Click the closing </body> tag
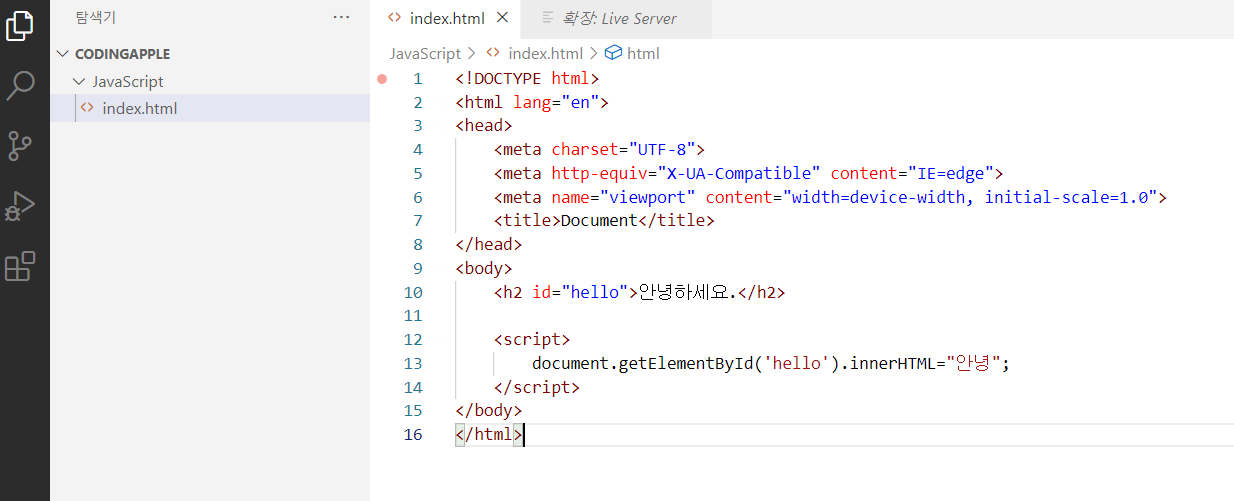Screen dimensions: 1234x501 coord(489,411)
